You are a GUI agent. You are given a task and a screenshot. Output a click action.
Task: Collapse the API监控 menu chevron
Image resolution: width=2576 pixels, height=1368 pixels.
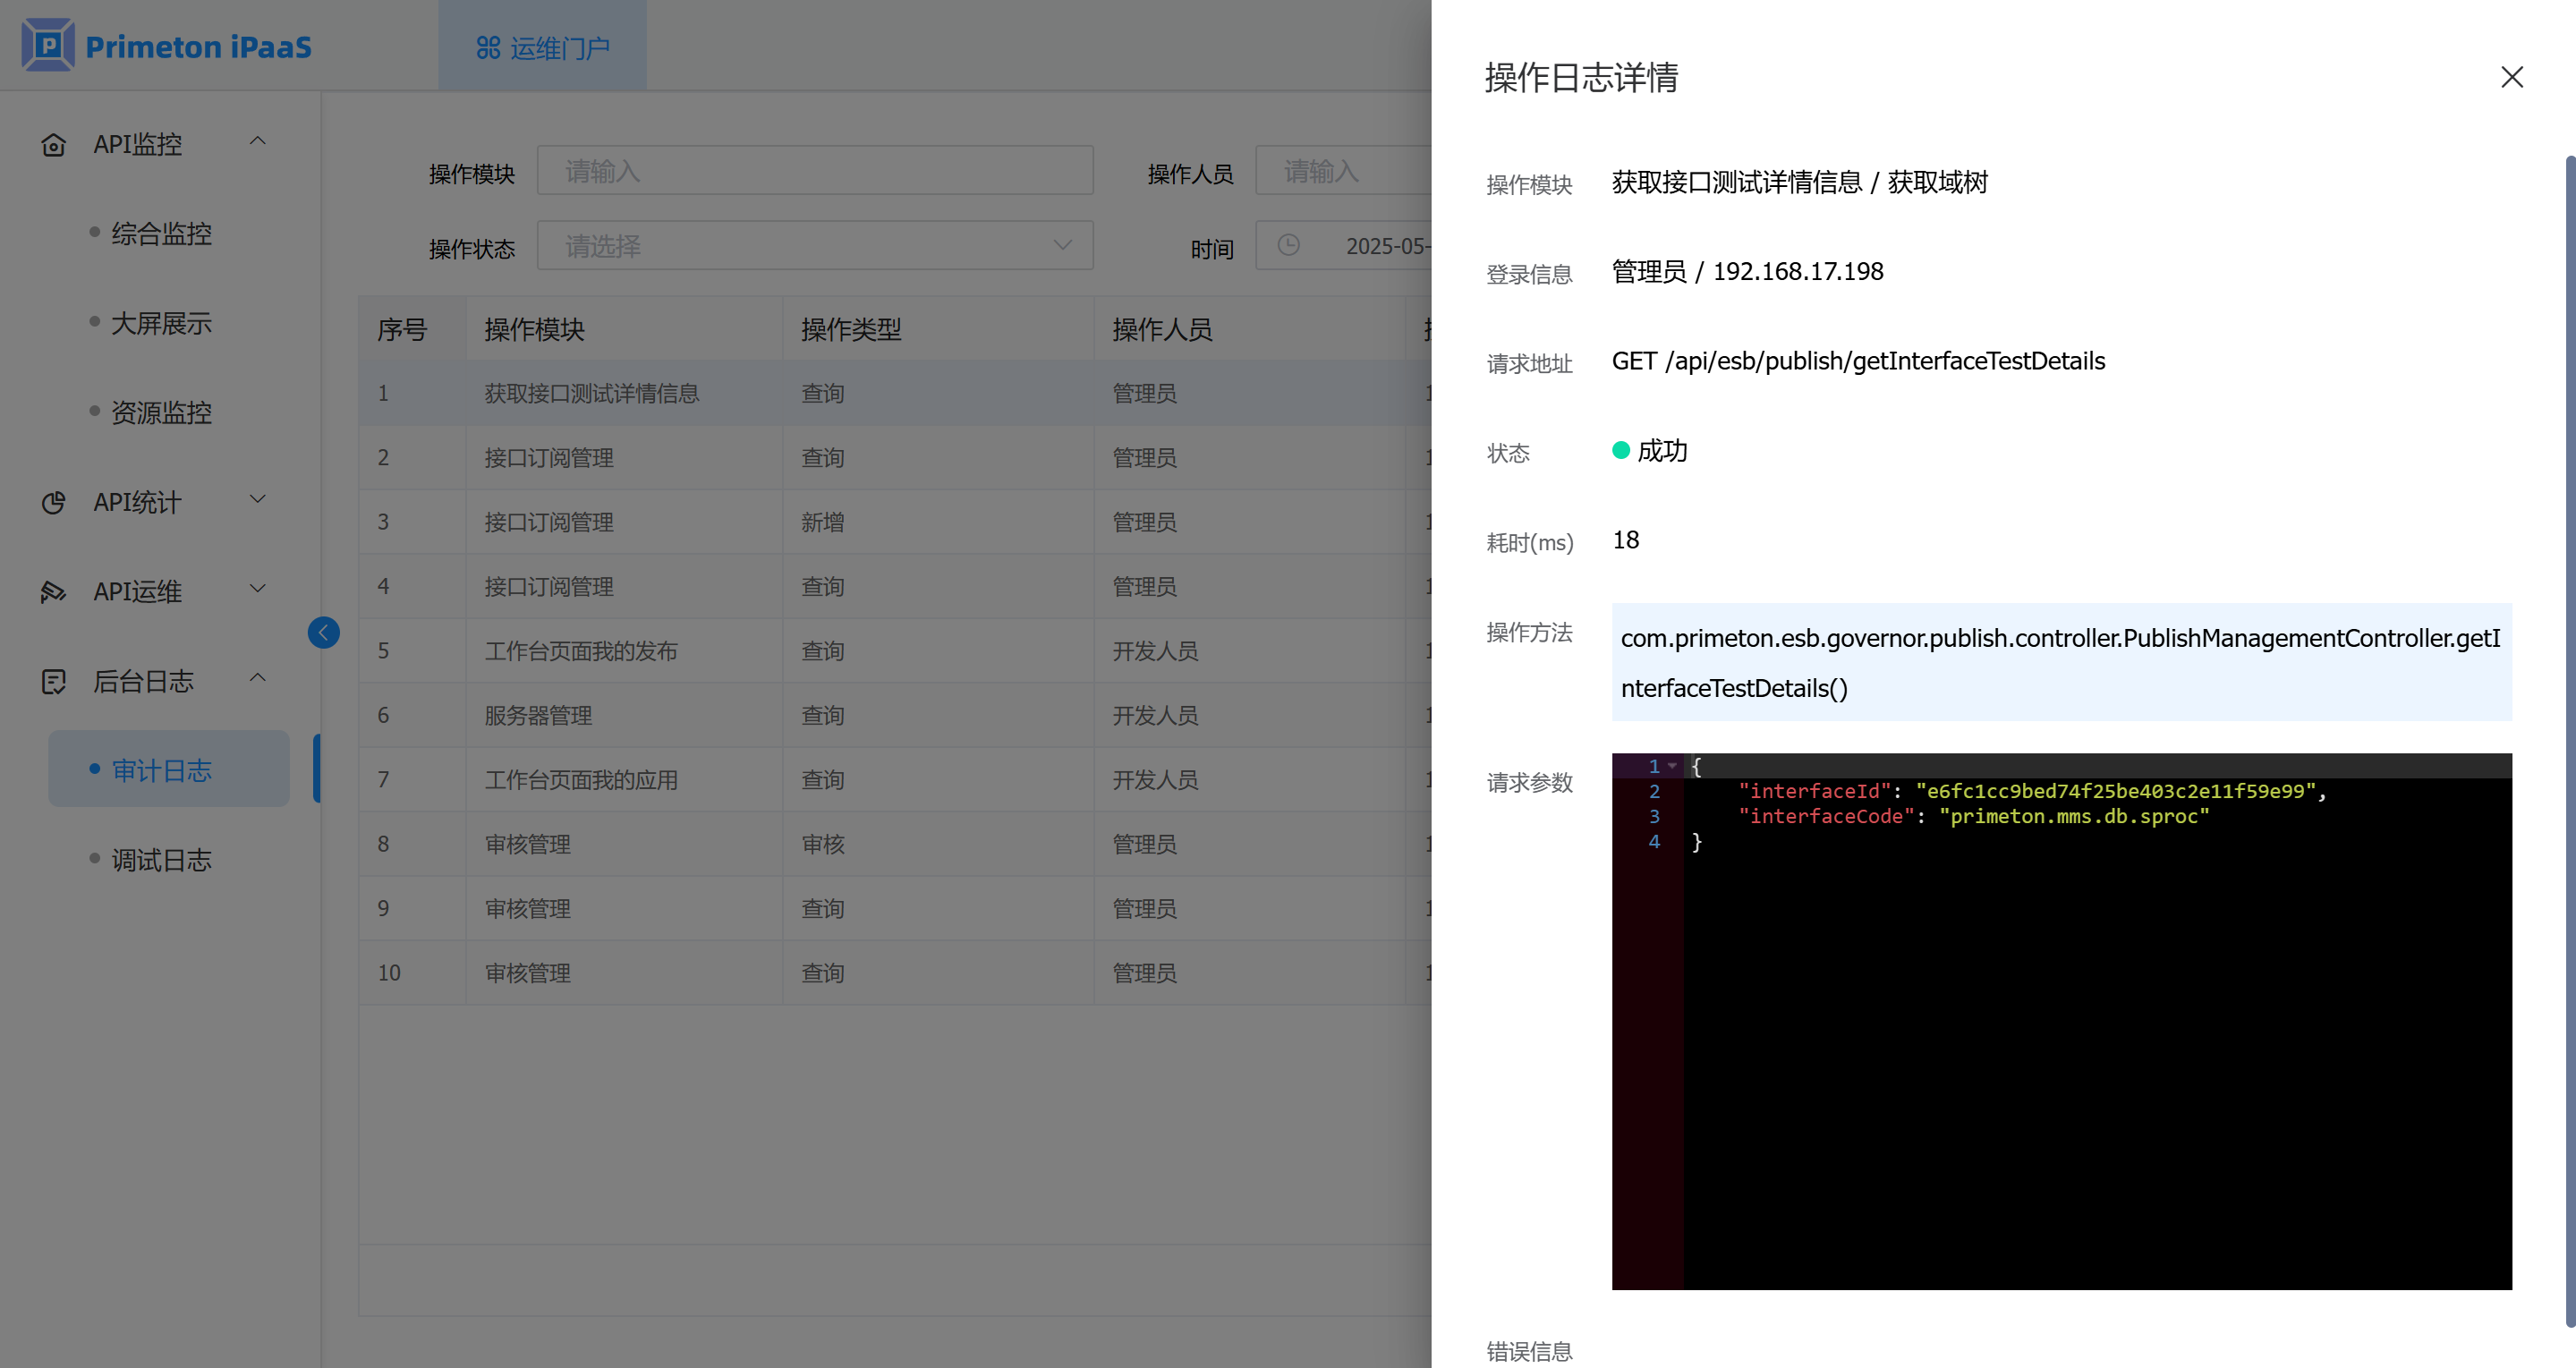tap(257, 142)
